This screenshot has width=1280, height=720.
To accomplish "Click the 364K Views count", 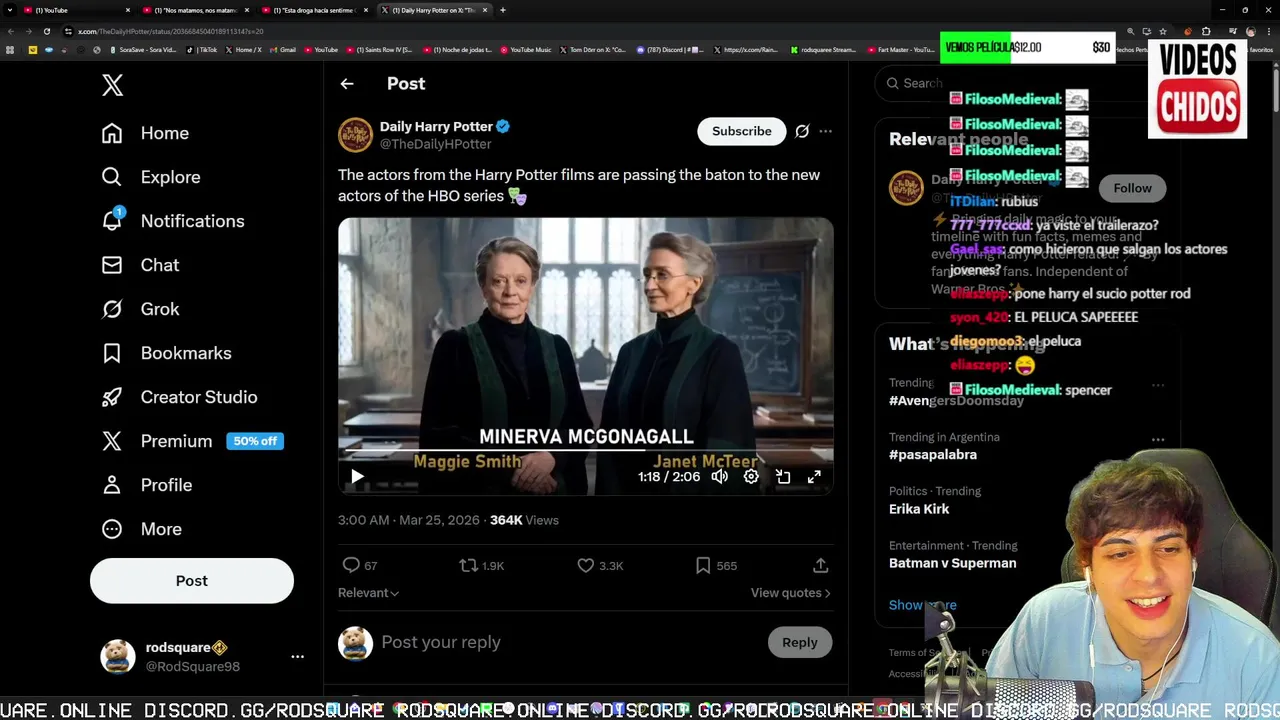I will point(524,520).
